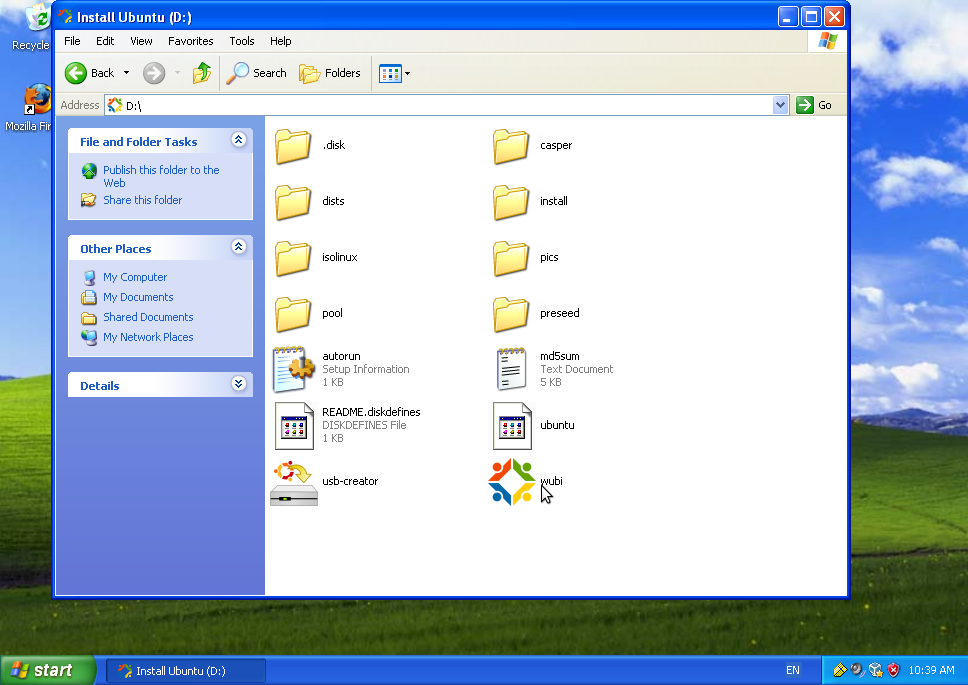Select the md5sum text document icon

pyautogui.click(x=511, y=369)
